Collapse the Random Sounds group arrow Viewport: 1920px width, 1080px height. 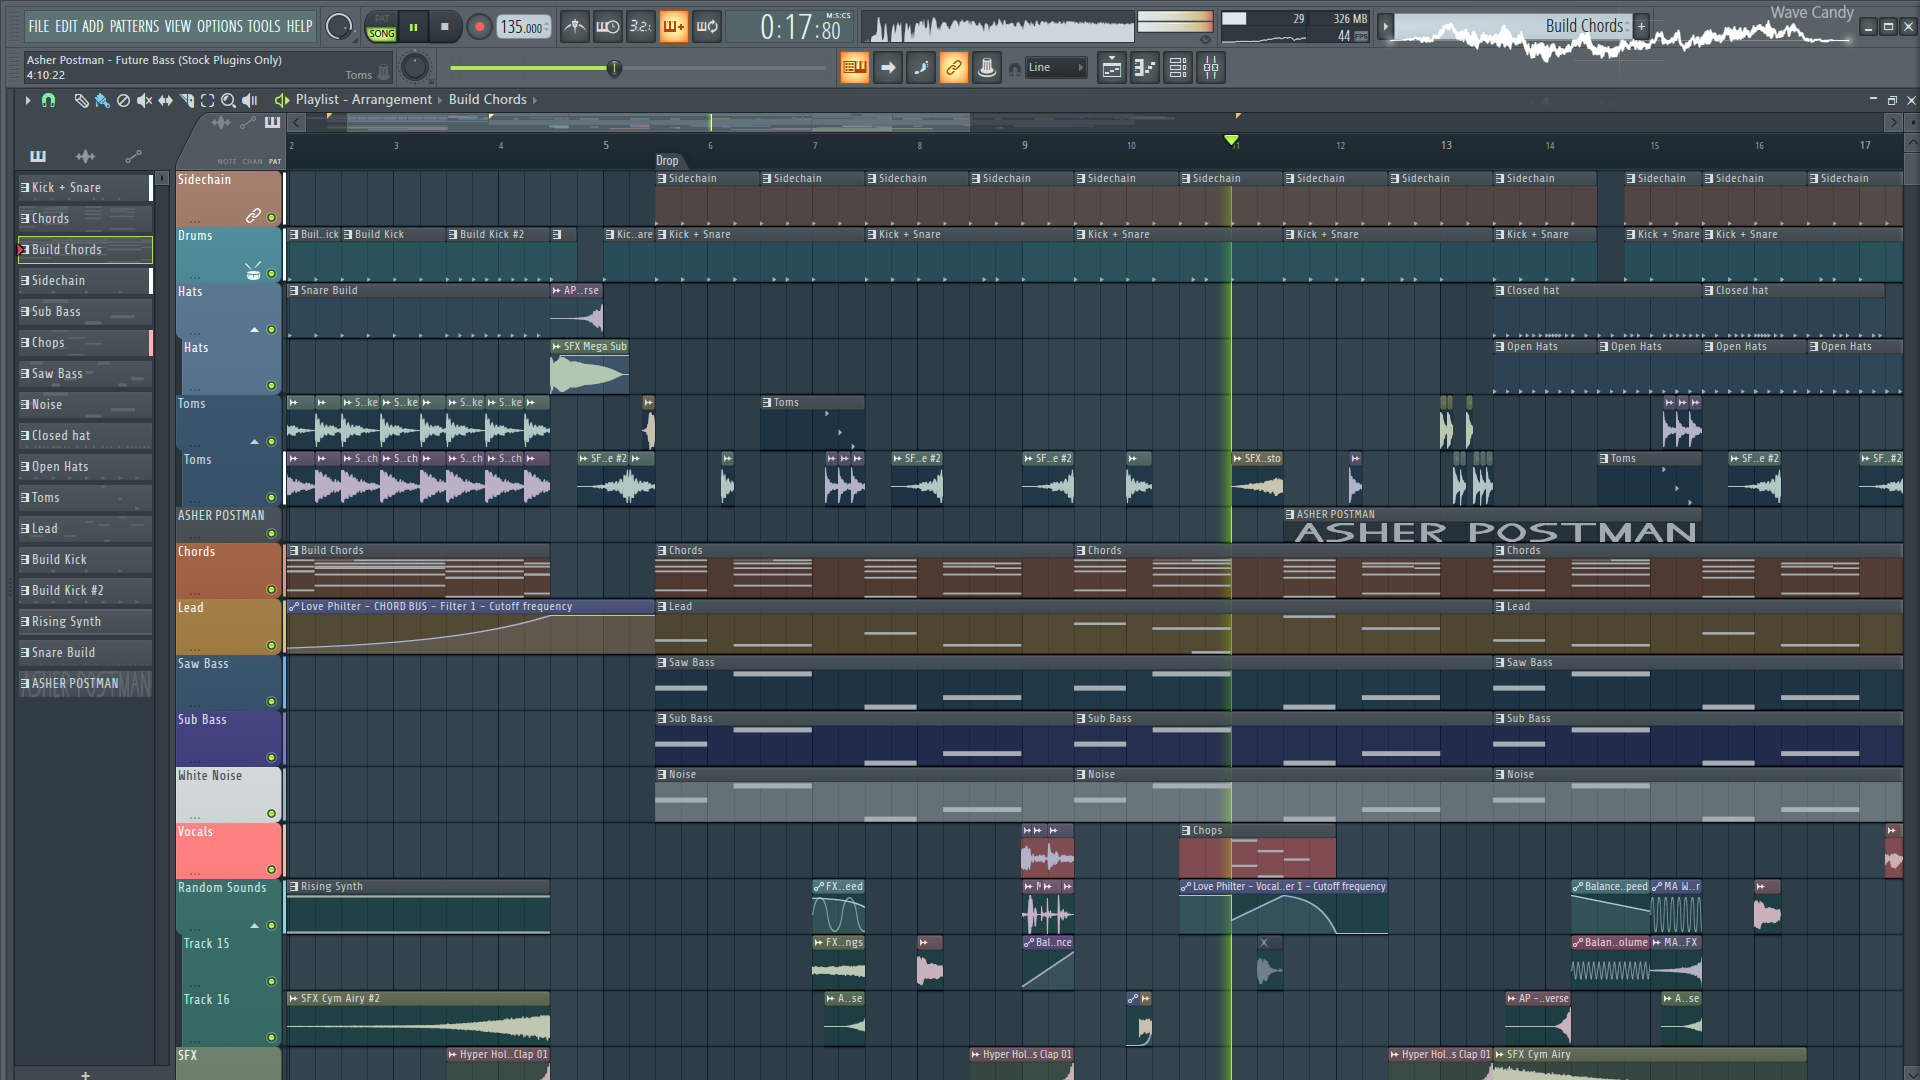[254, 925]
